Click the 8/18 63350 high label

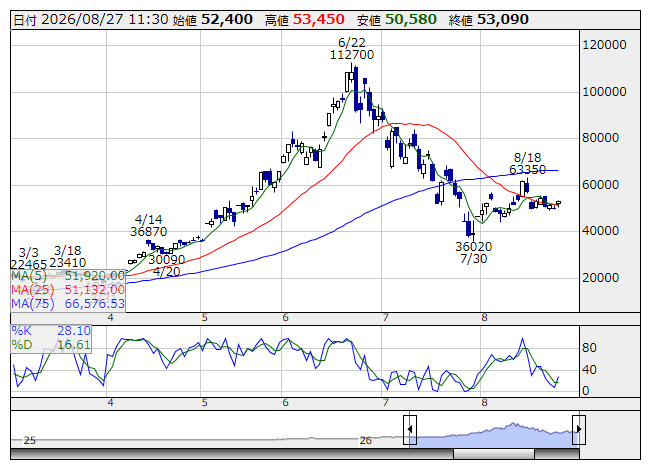(x=527, y=164)
